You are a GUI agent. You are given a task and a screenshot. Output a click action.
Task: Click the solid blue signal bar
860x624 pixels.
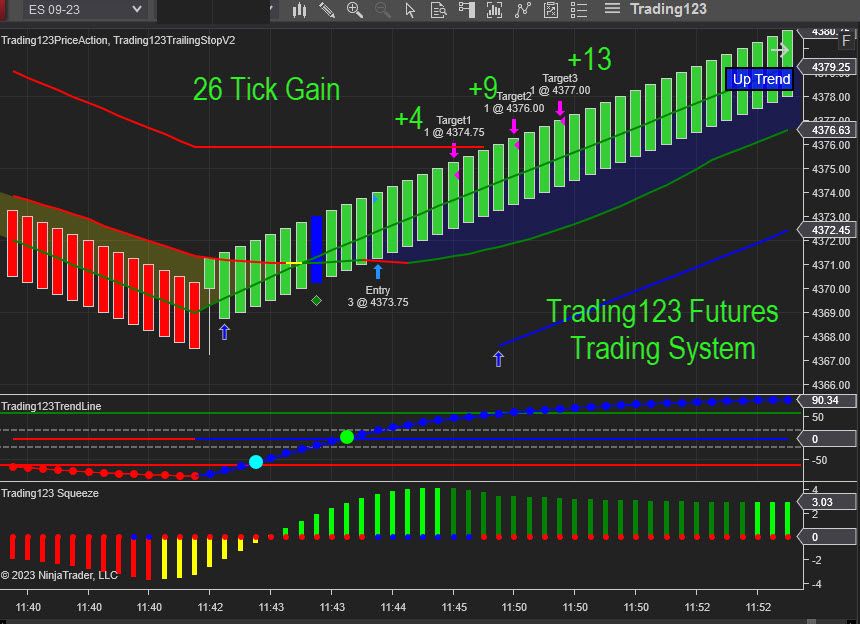click(316, 249)
